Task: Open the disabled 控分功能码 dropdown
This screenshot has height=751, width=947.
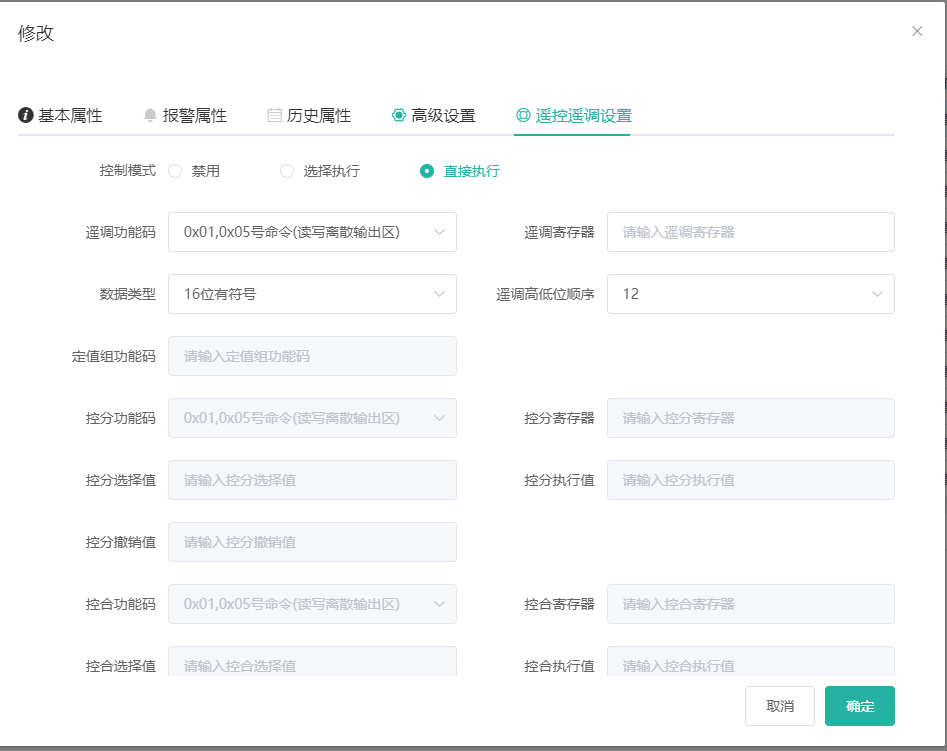Action: [x=312, y=418]
